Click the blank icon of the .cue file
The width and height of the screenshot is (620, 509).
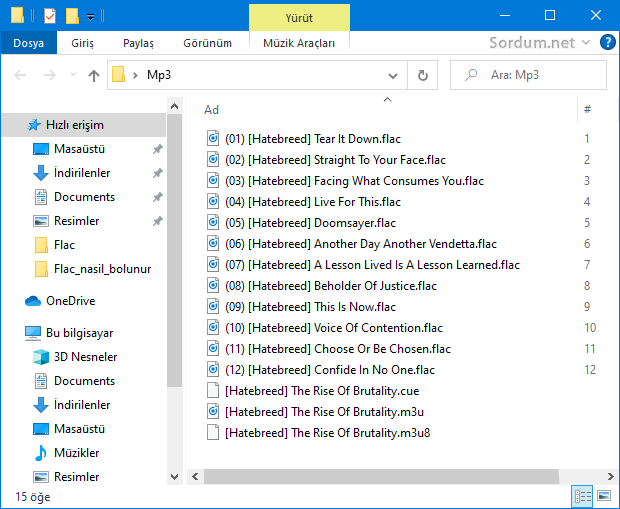[x=213, y=390]
